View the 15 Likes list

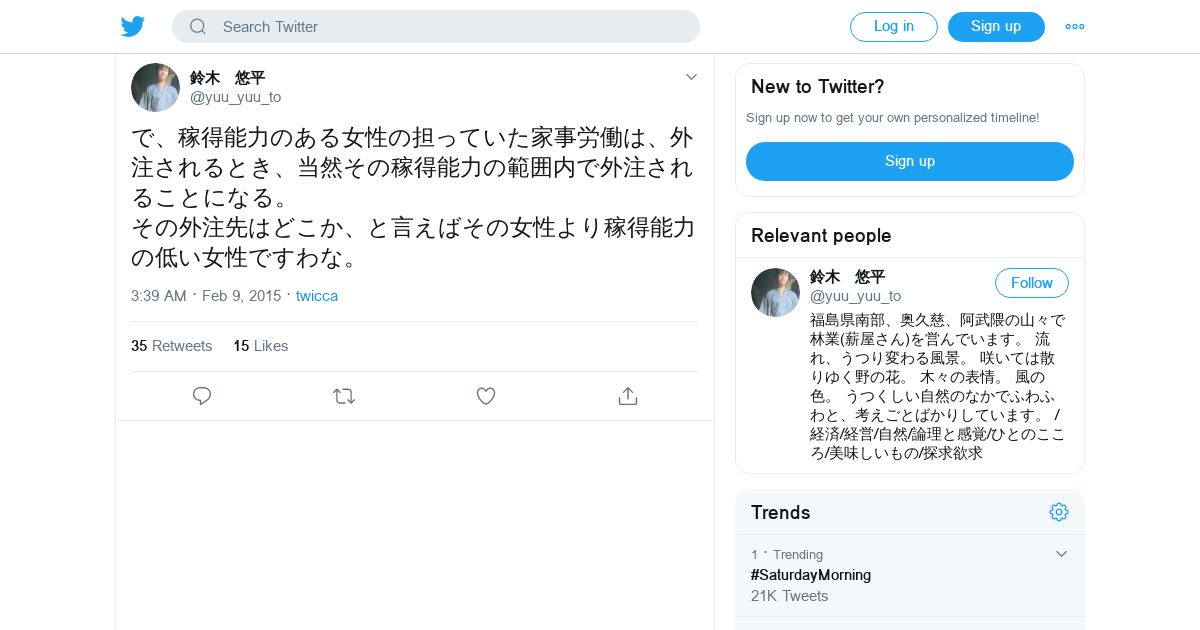pos(261,346)
